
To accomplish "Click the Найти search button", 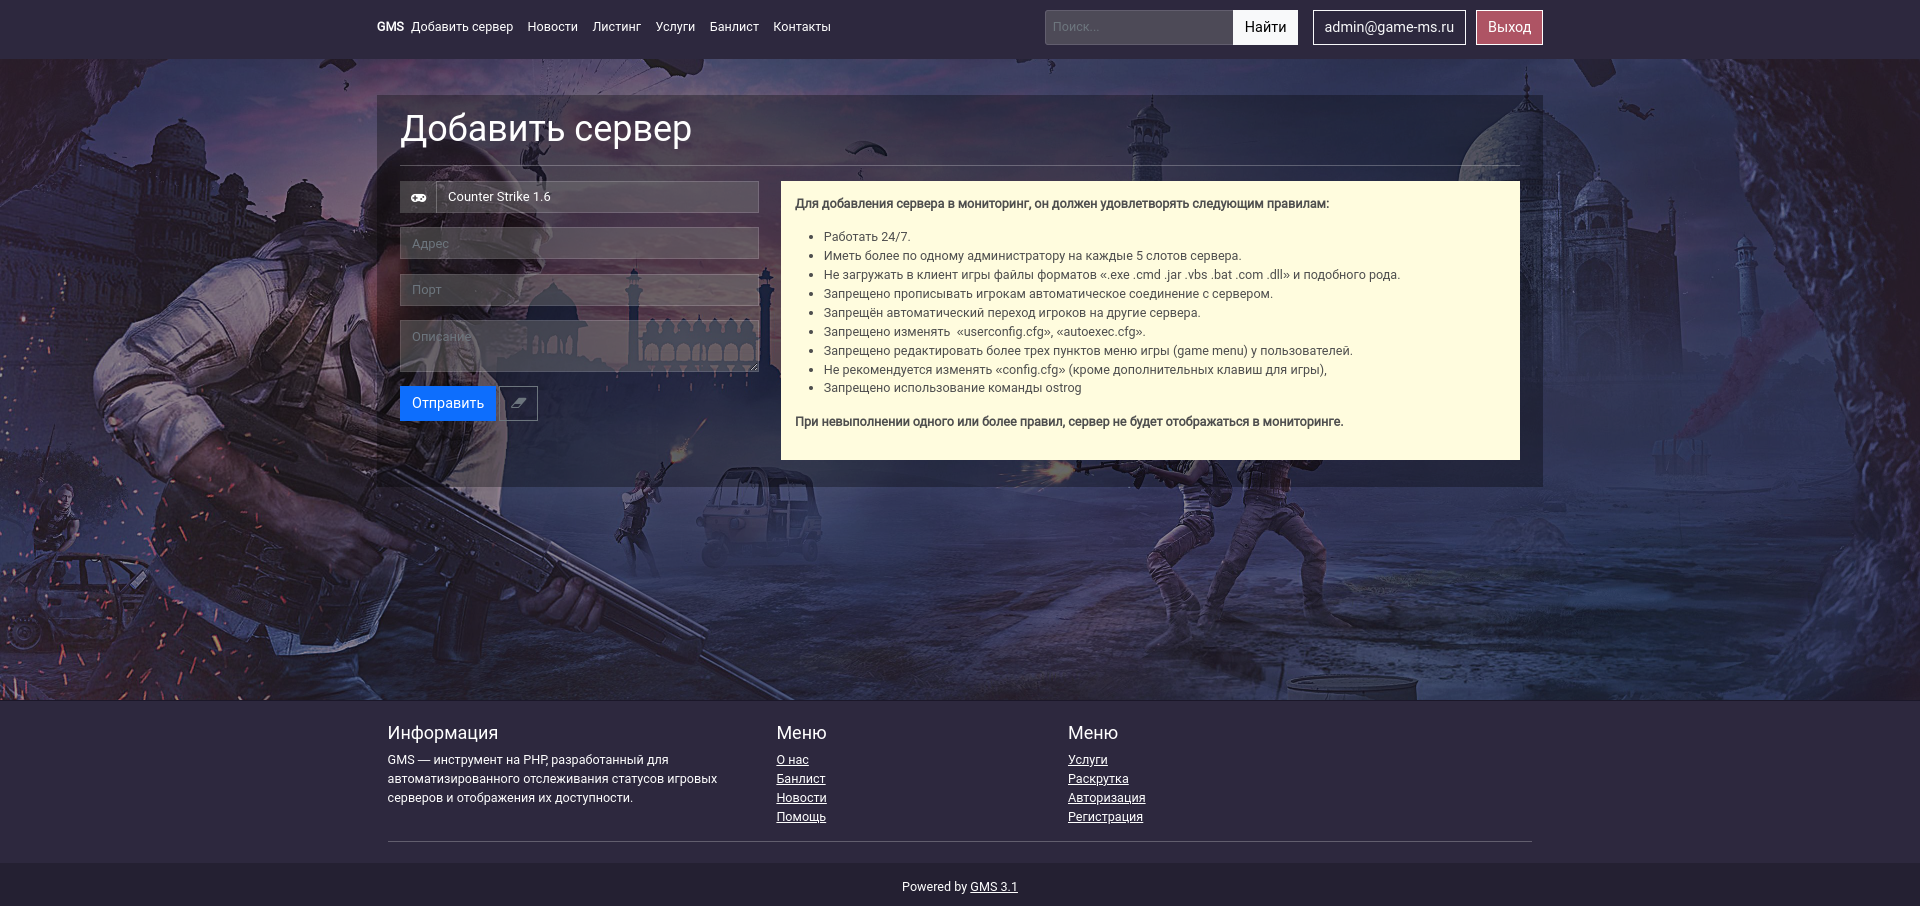I will pyautogui.click(x=1265, y=27).
